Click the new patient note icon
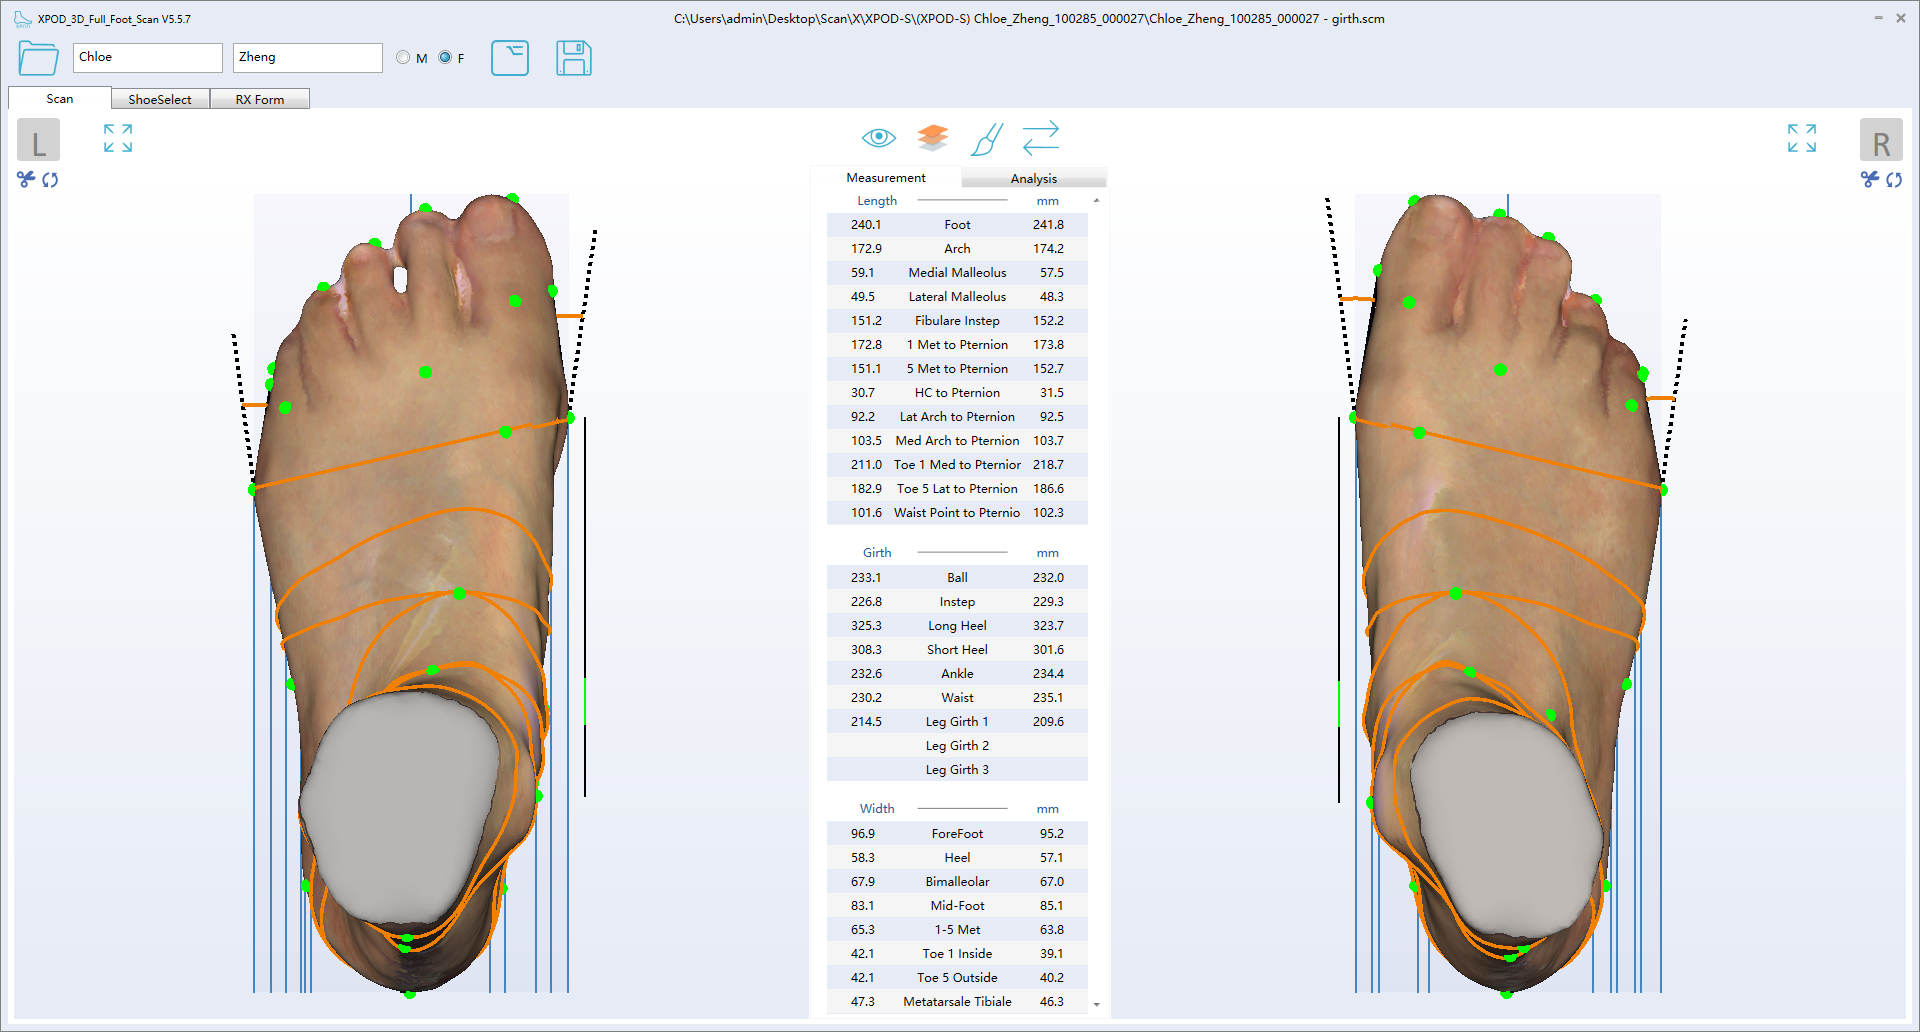The width and height of the screenshot is (1920, 1032). [509, 58]
